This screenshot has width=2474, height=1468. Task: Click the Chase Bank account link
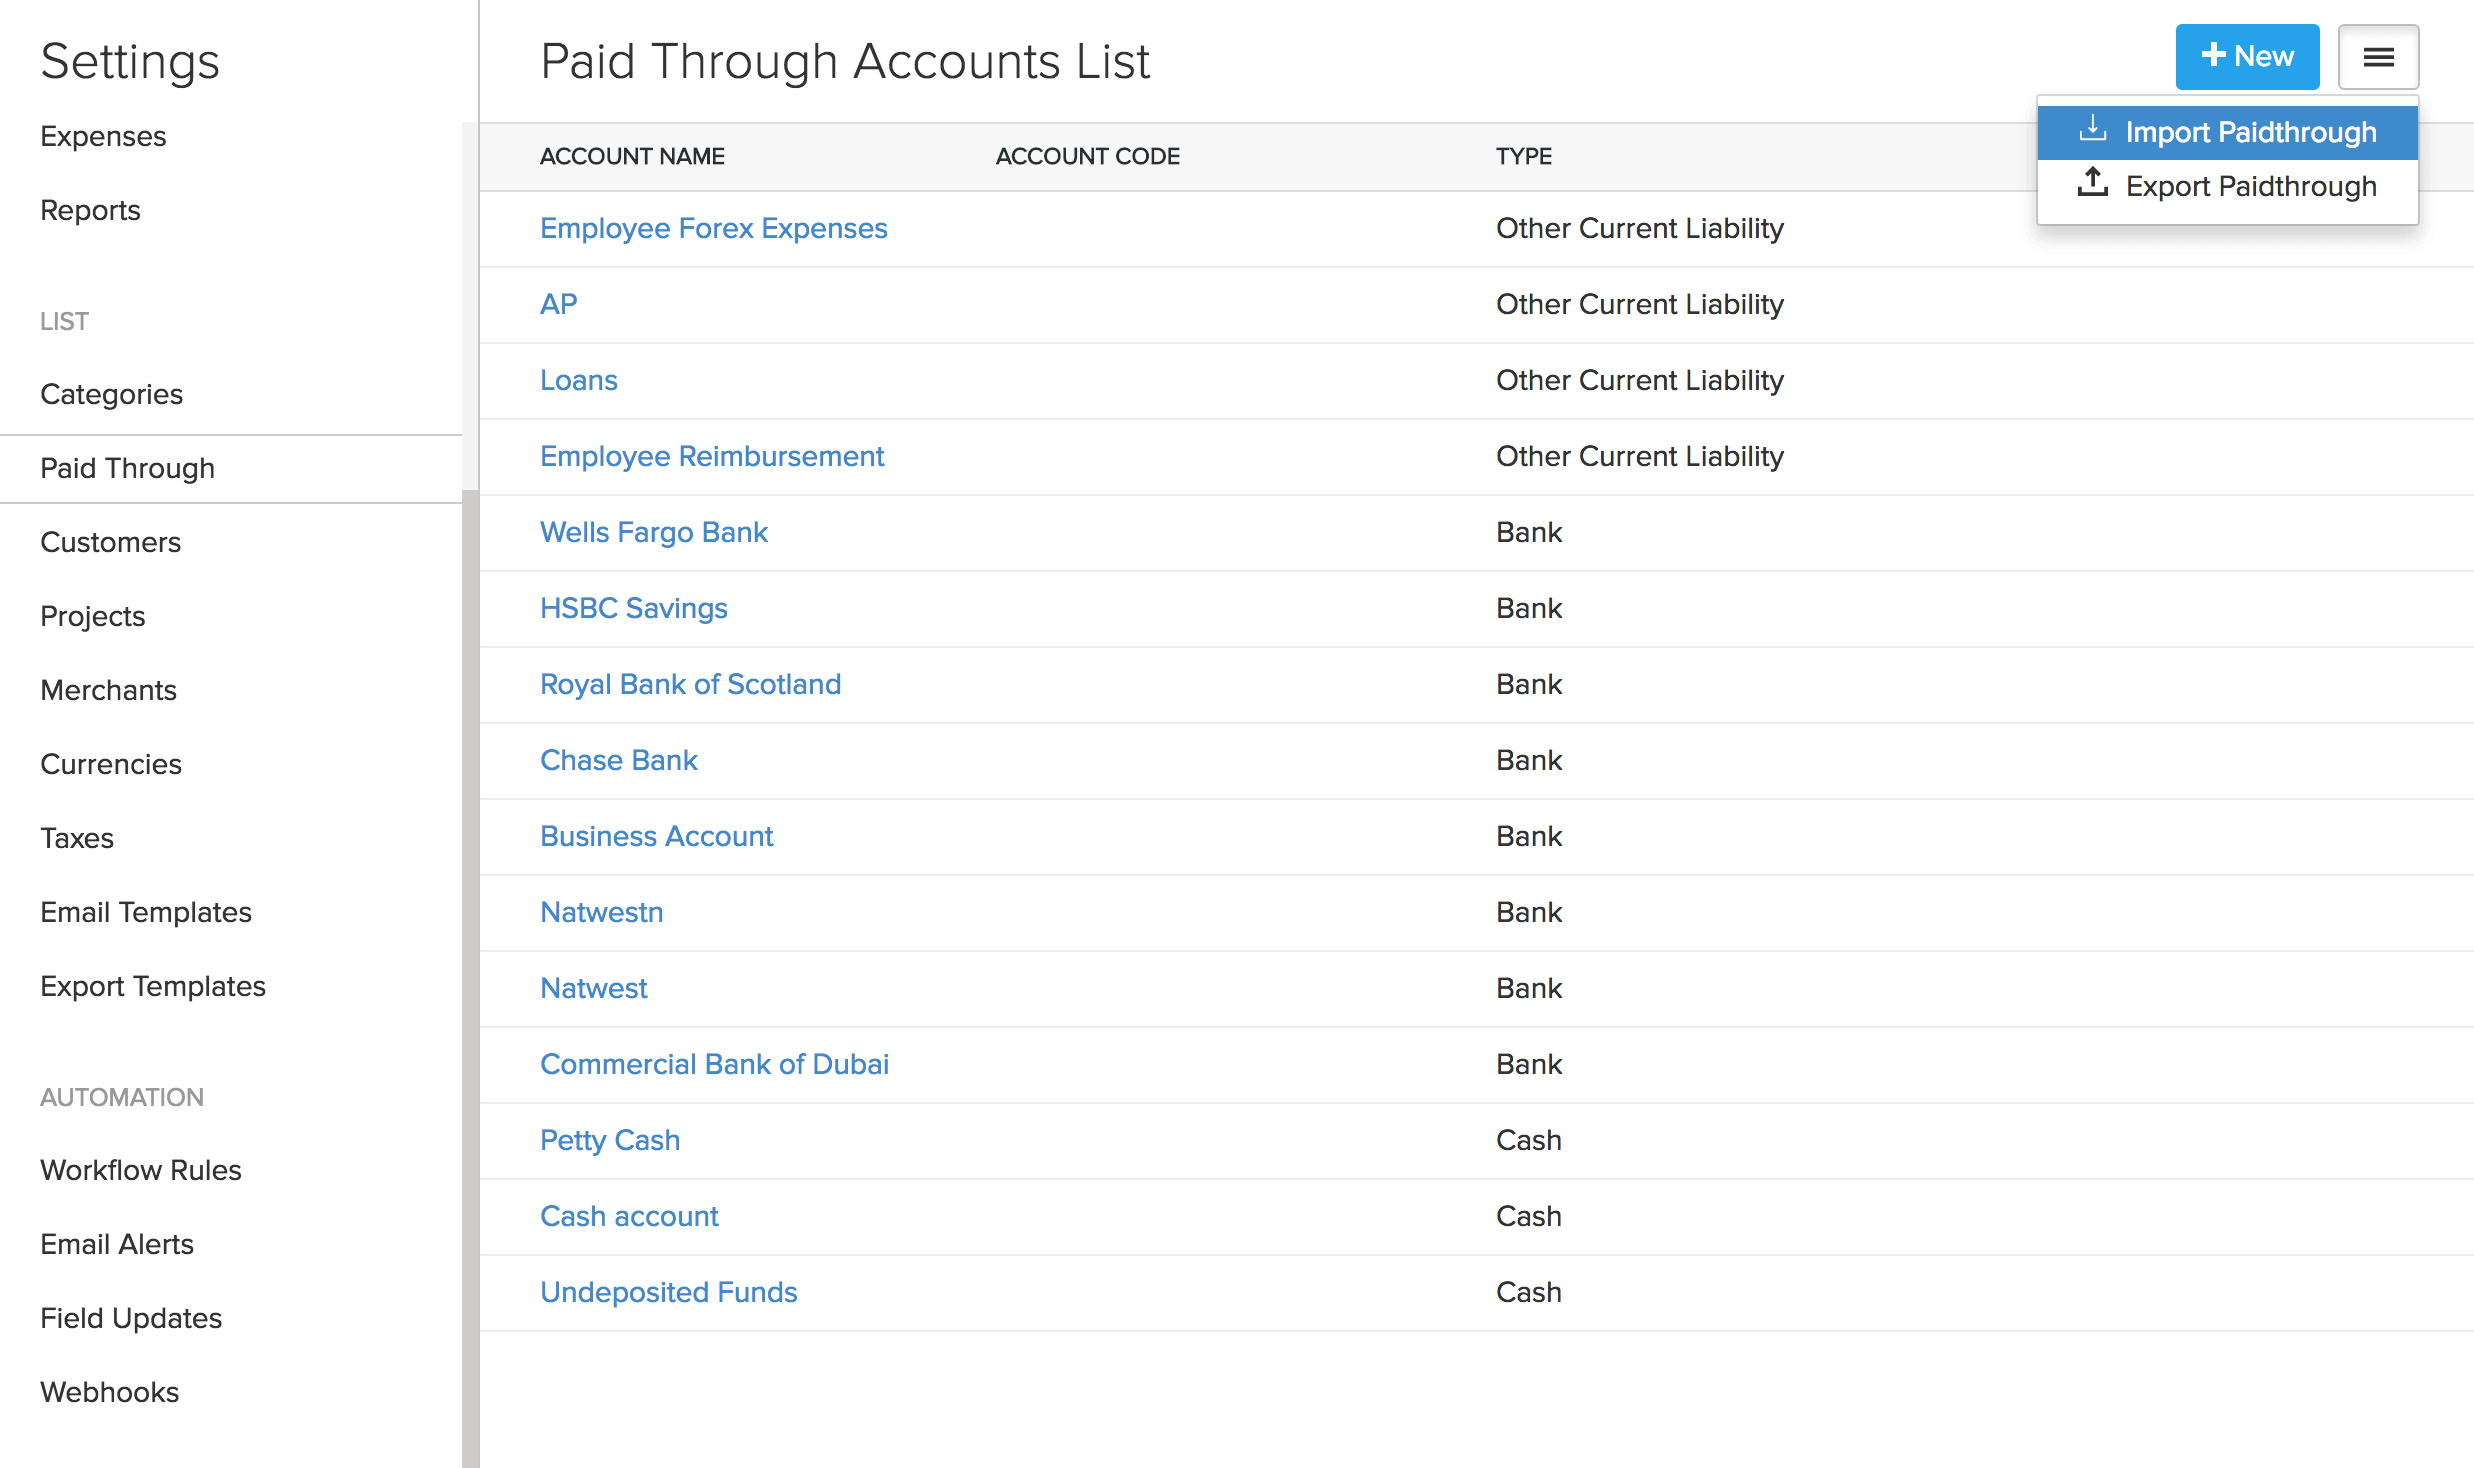click(618, 760)
